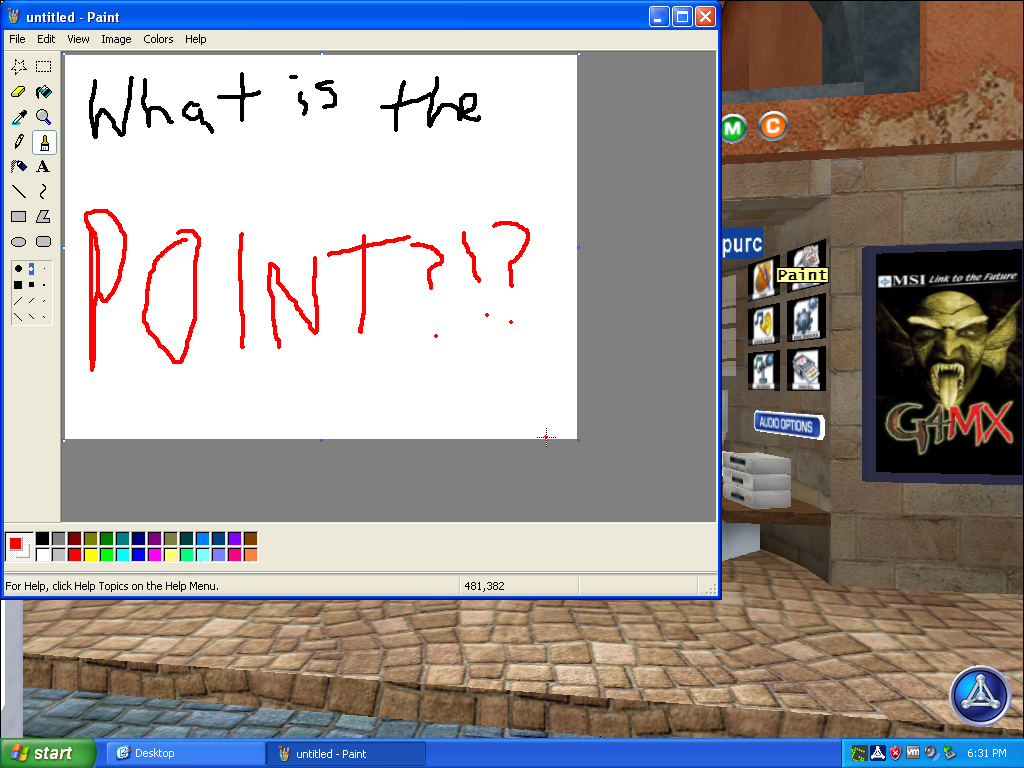Viewport: 1024px width, 768px height.
Task: Click the gear icon on the wall panel
Action: click(807, 318)
